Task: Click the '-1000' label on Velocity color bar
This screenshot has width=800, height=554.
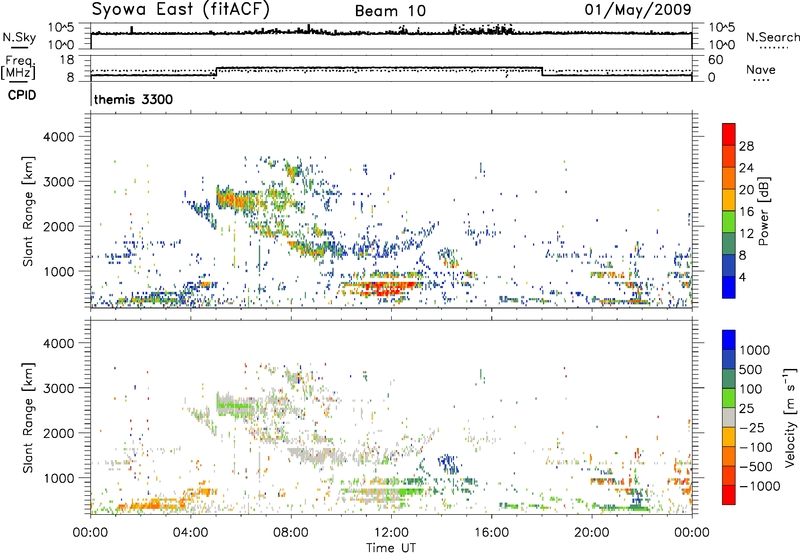Action: pyautogui.click(x=759, y=486)
